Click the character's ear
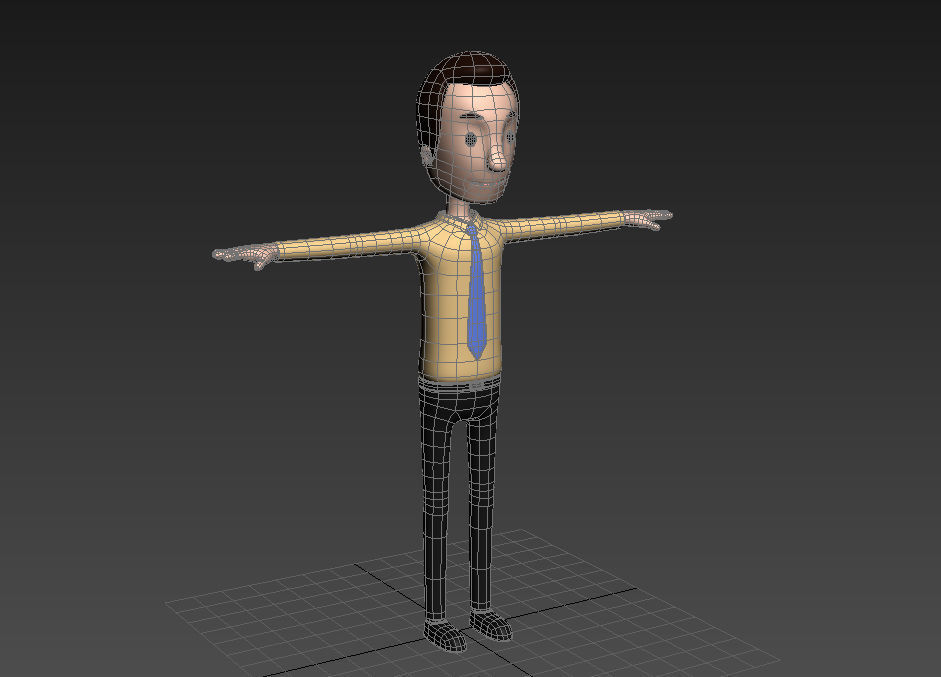This screenshot has width=941, height=677. (x=427, y=156)
